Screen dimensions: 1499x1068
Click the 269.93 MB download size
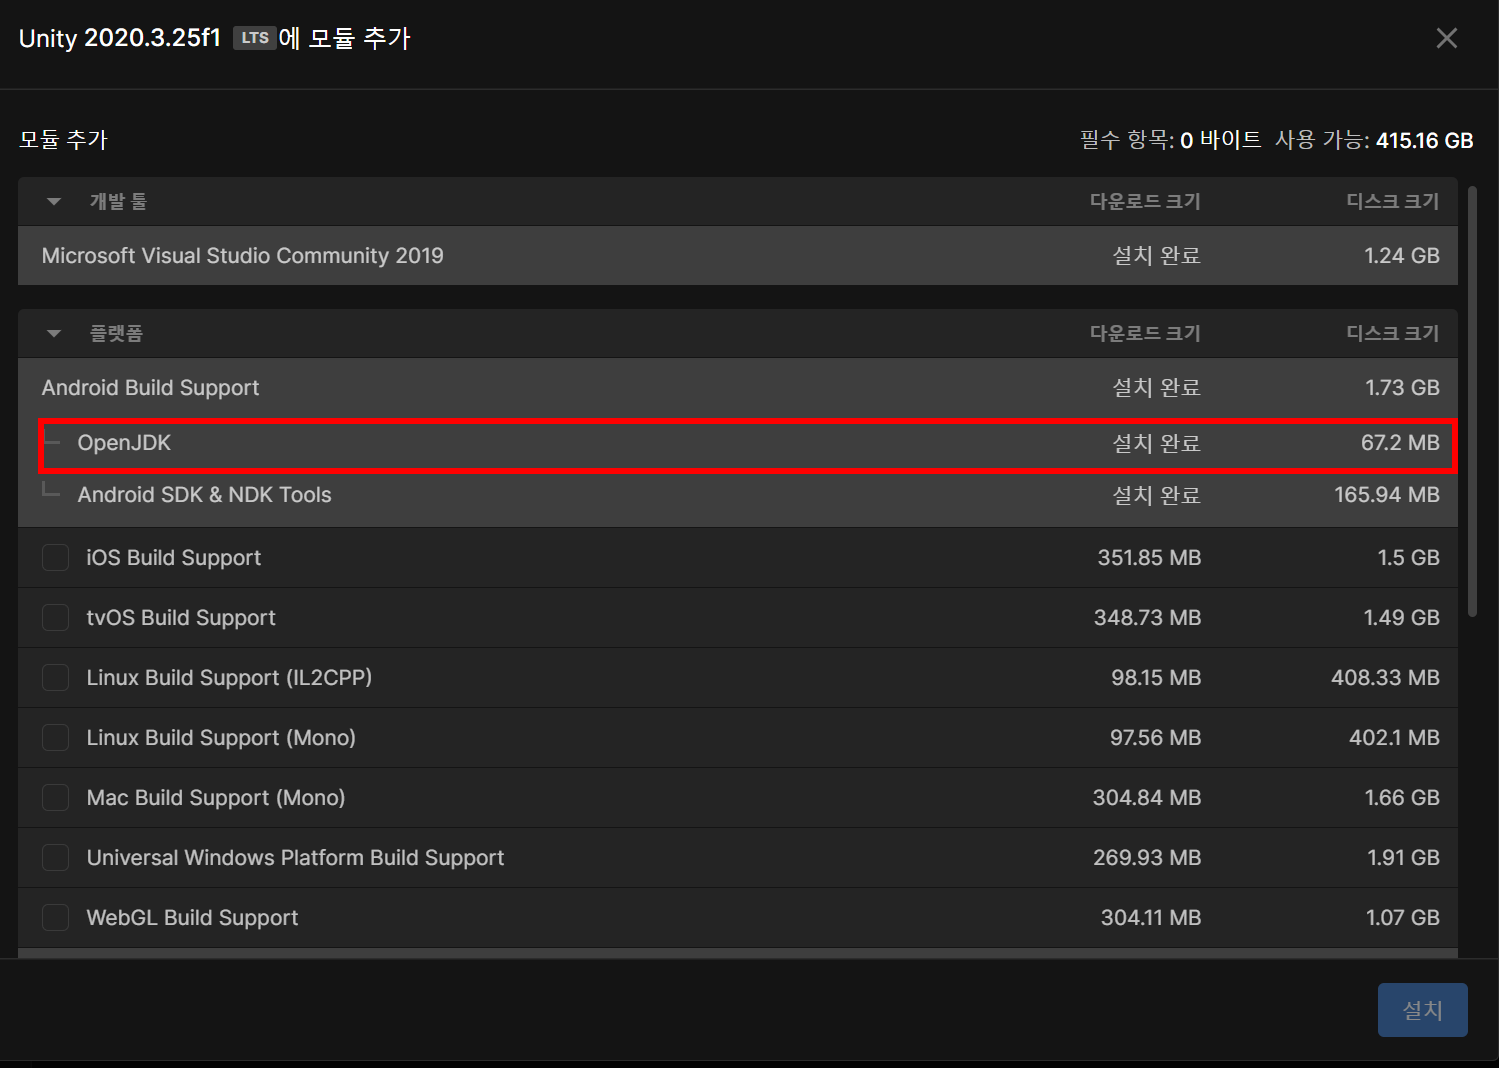(1147, 858)
